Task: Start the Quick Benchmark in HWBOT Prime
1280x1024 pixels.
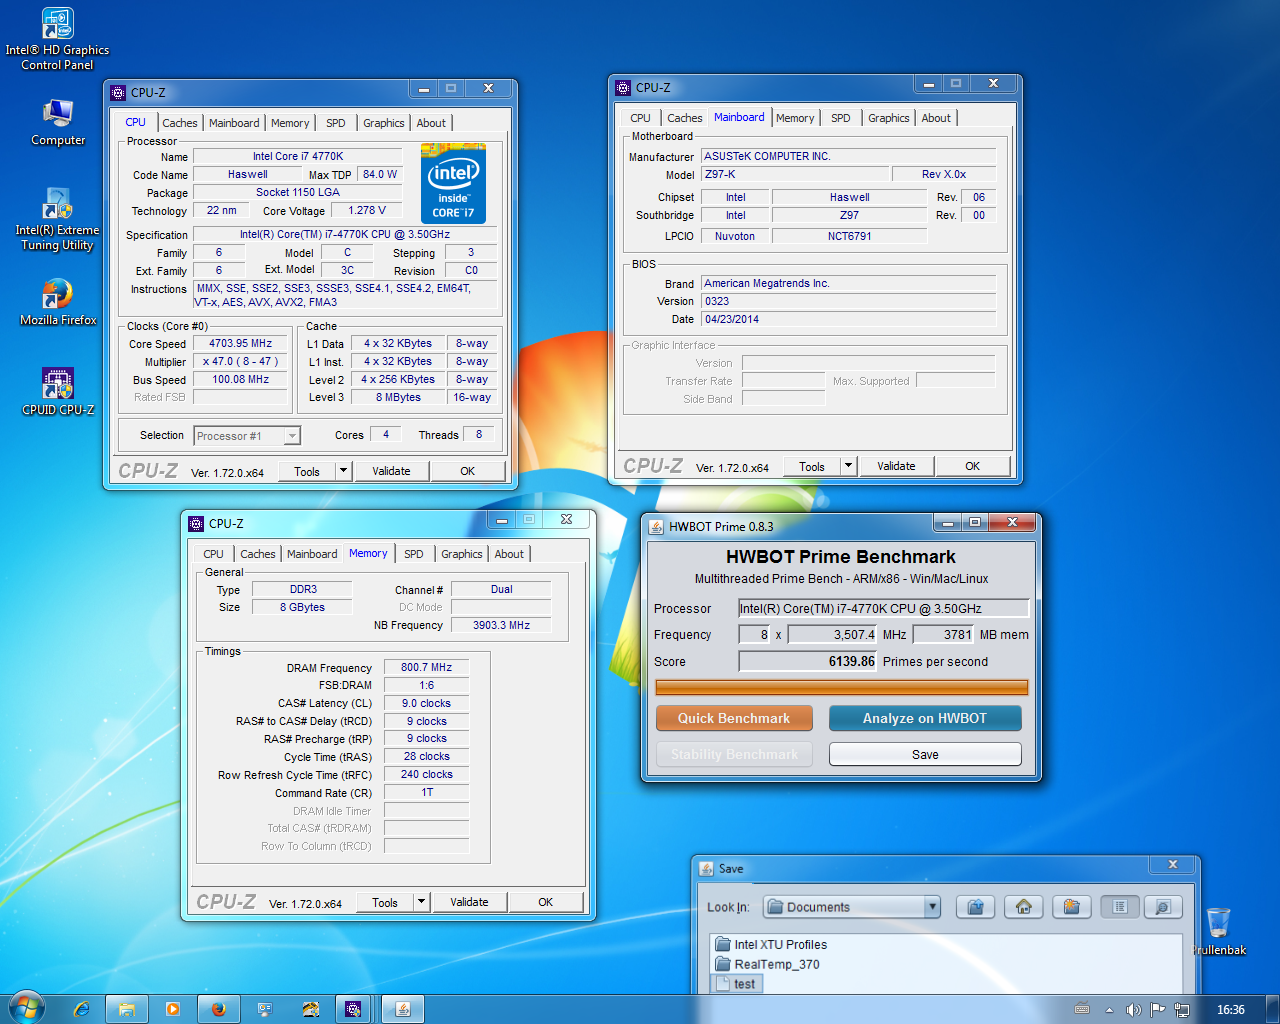Action: [734, 718]
